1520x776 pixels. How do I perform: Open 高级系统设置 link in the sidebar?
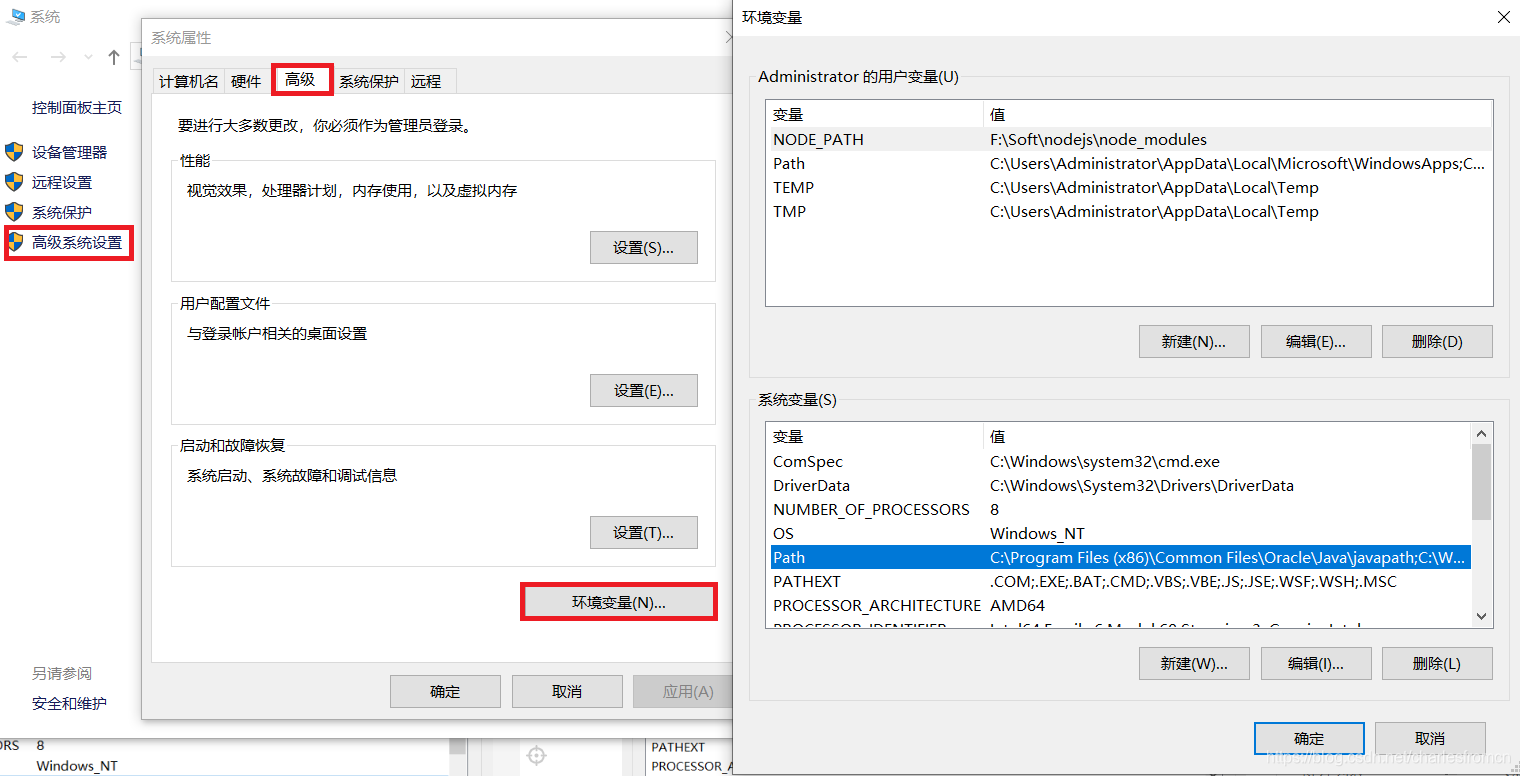point(77,242)
